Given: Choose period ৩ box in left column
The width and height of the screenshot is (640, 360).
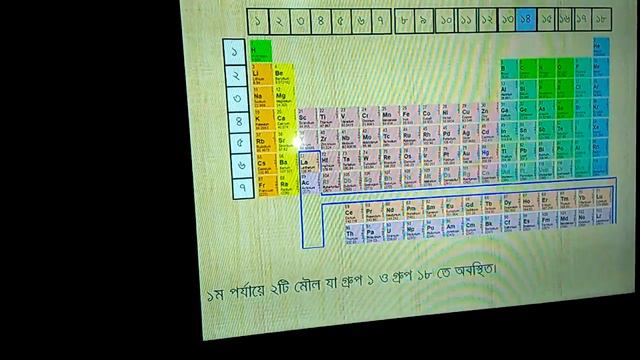Looking at the screenshot, I should click(x=238, y=99).
